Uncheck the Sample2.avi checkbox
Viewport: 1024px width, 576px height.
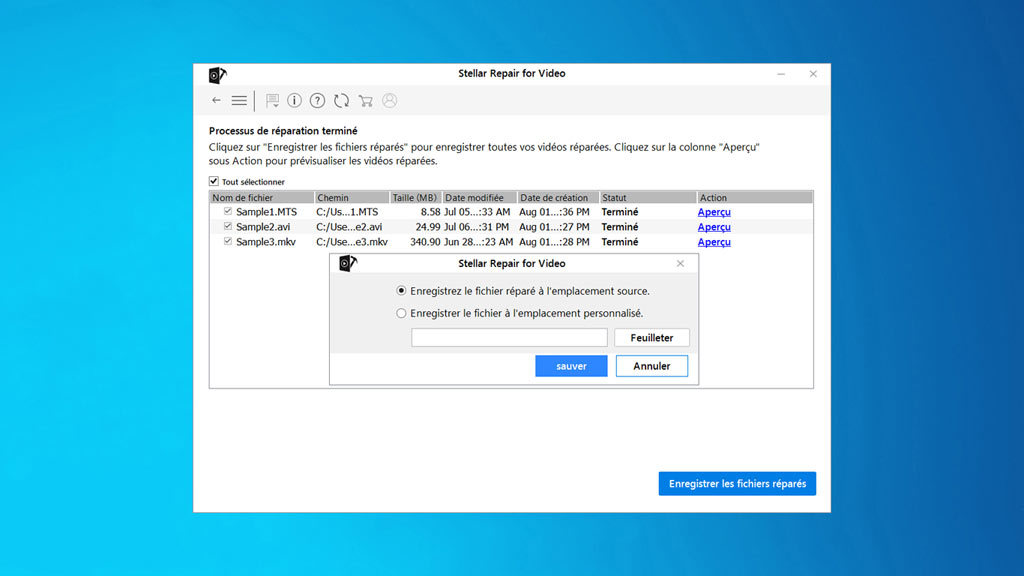[x=228, y=226]
